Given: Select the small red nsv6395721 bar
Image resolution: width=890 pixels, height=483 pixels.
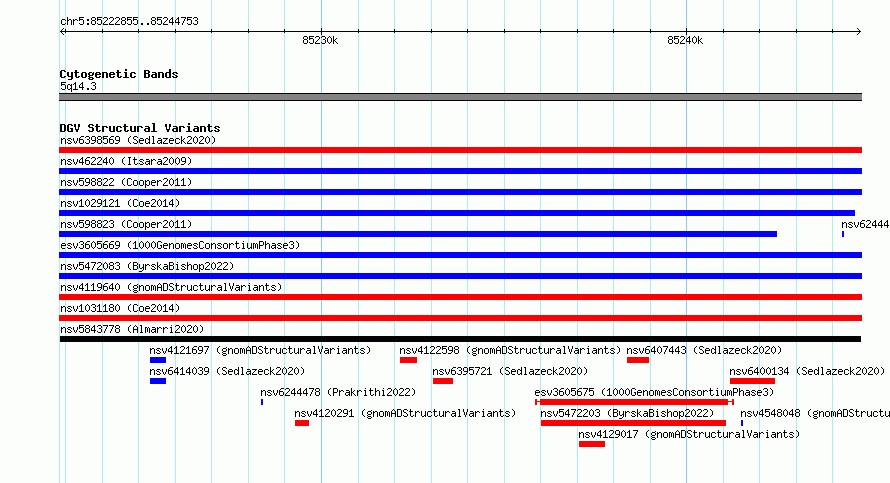Looking at the screenshot, I should (443, 381).
